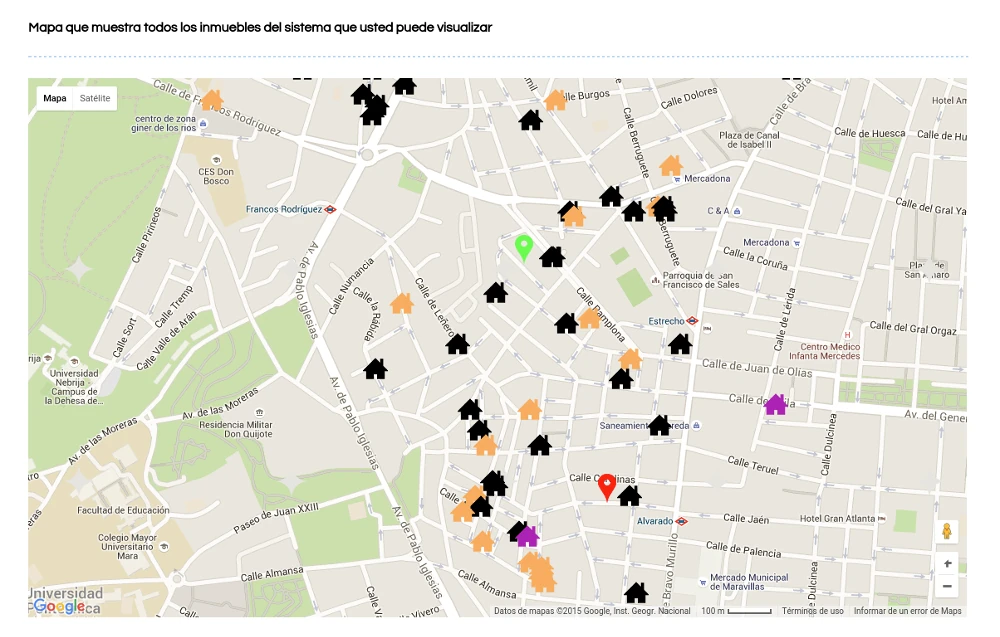This screenshot has height=637, width=1000.
Task: Zoom out with the minus button
Action: pyautogui.click(x=947, y=586)
